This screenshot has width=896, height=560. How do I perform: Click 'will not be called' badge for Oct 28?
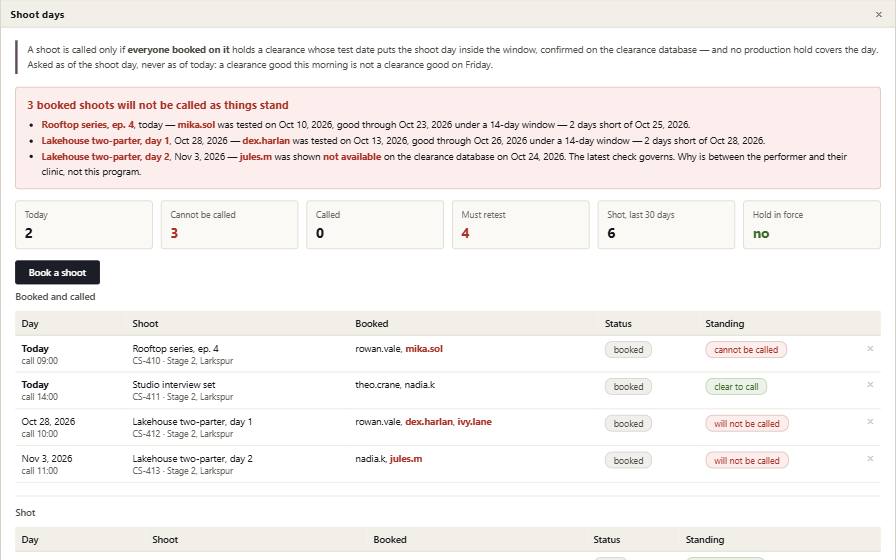pos(747,424)
